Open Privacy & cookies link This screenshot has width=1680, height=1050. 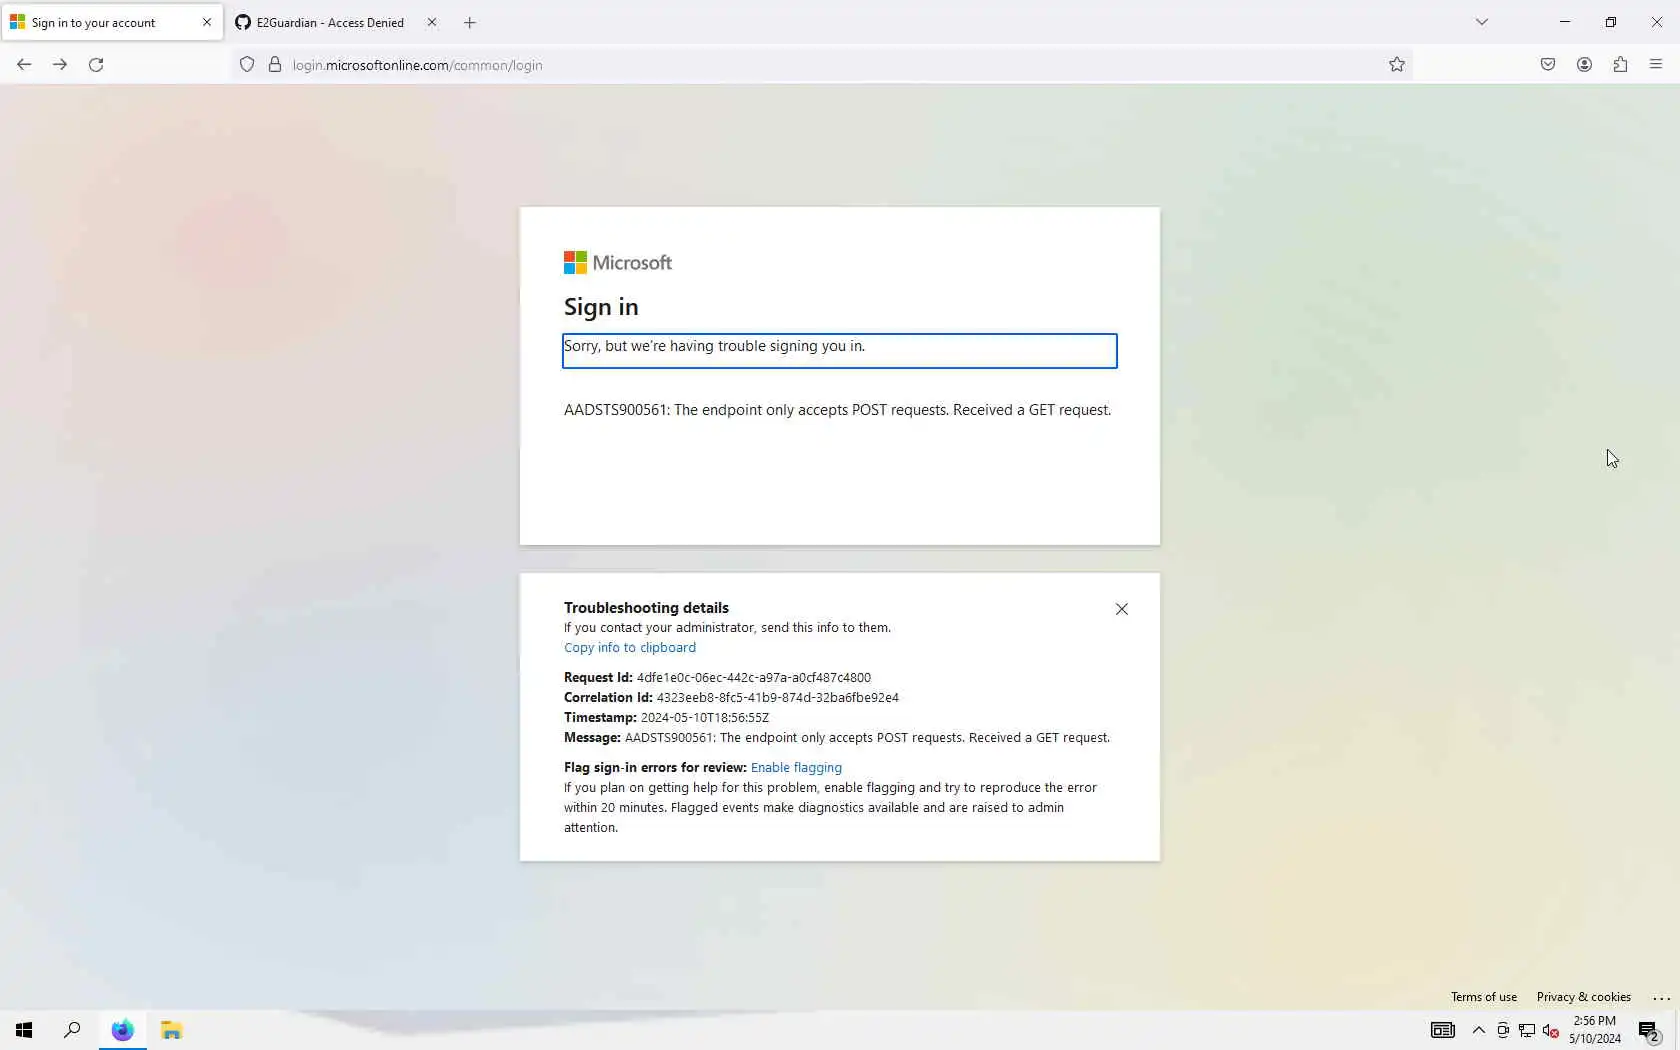coord(1584,997)
